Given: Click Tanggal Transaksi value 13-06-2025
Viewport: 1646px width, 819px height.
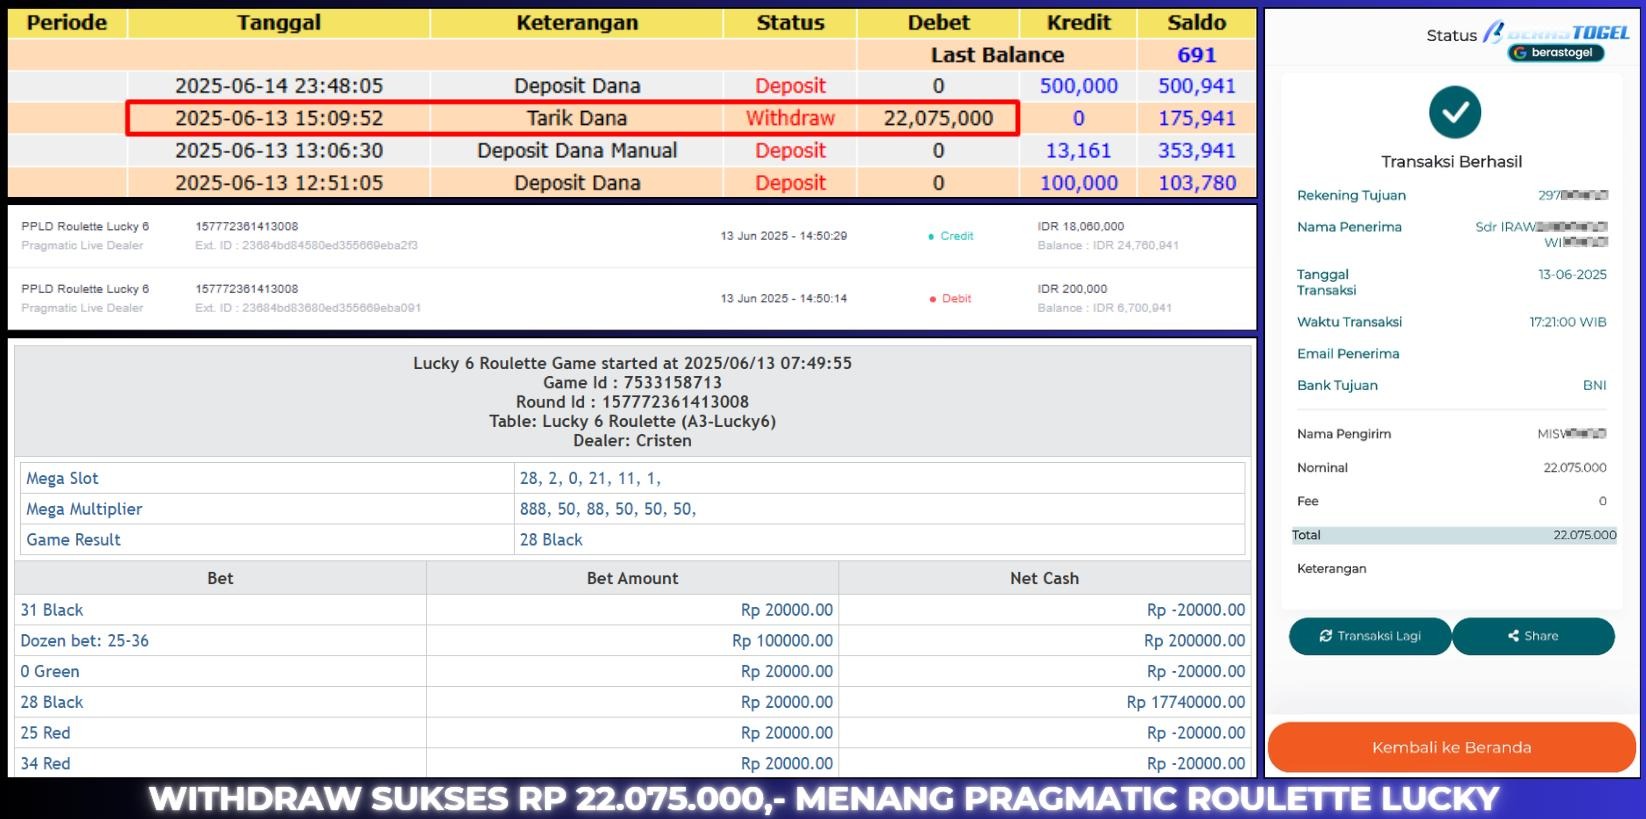Looking at the screenshot, I should 1572,274.
